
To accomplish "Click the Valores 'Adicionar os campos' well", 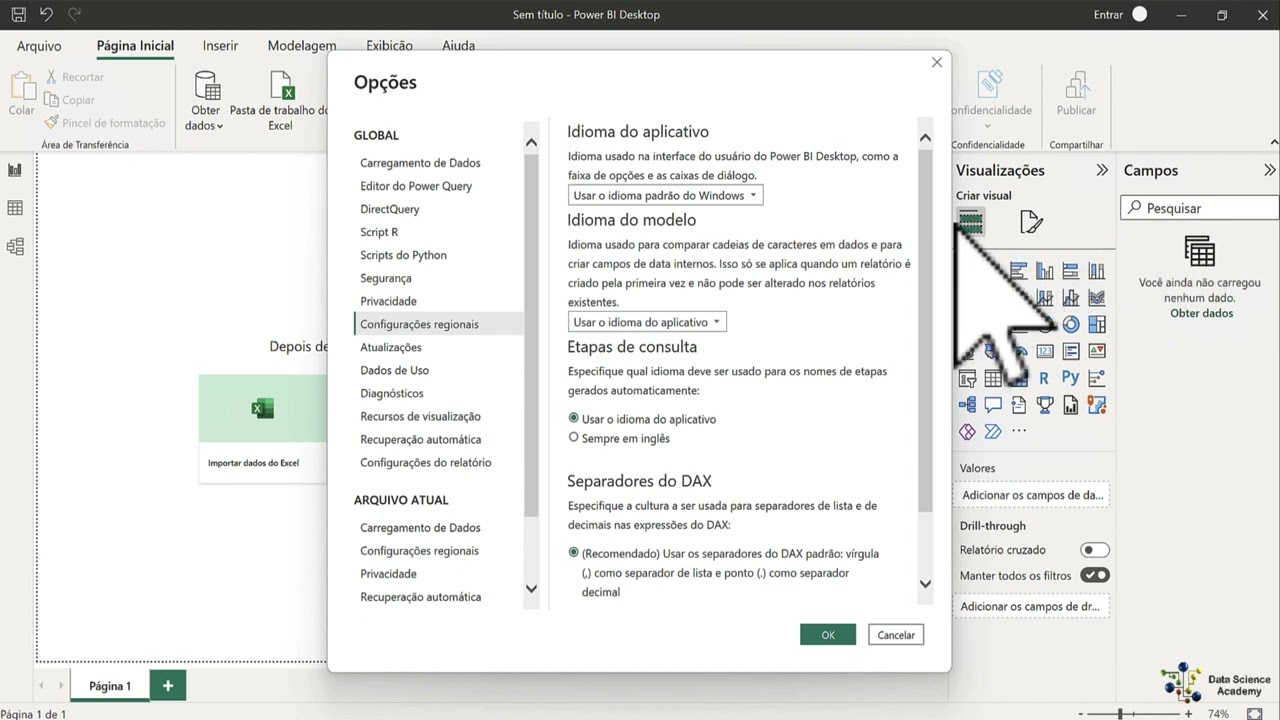I will [1032, 495].
